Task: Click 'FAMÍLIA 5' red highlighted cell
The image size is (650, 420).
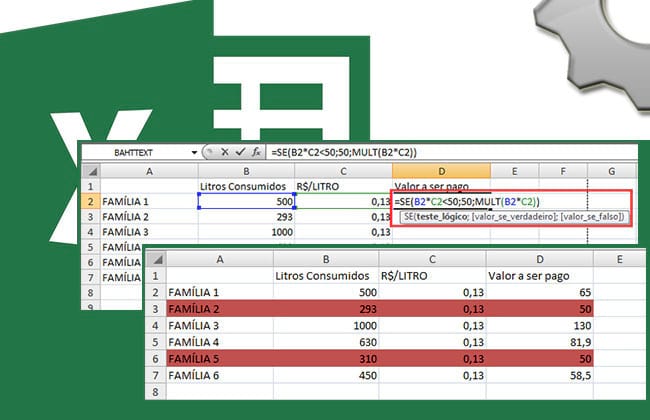Action: [x=220, y=359]
